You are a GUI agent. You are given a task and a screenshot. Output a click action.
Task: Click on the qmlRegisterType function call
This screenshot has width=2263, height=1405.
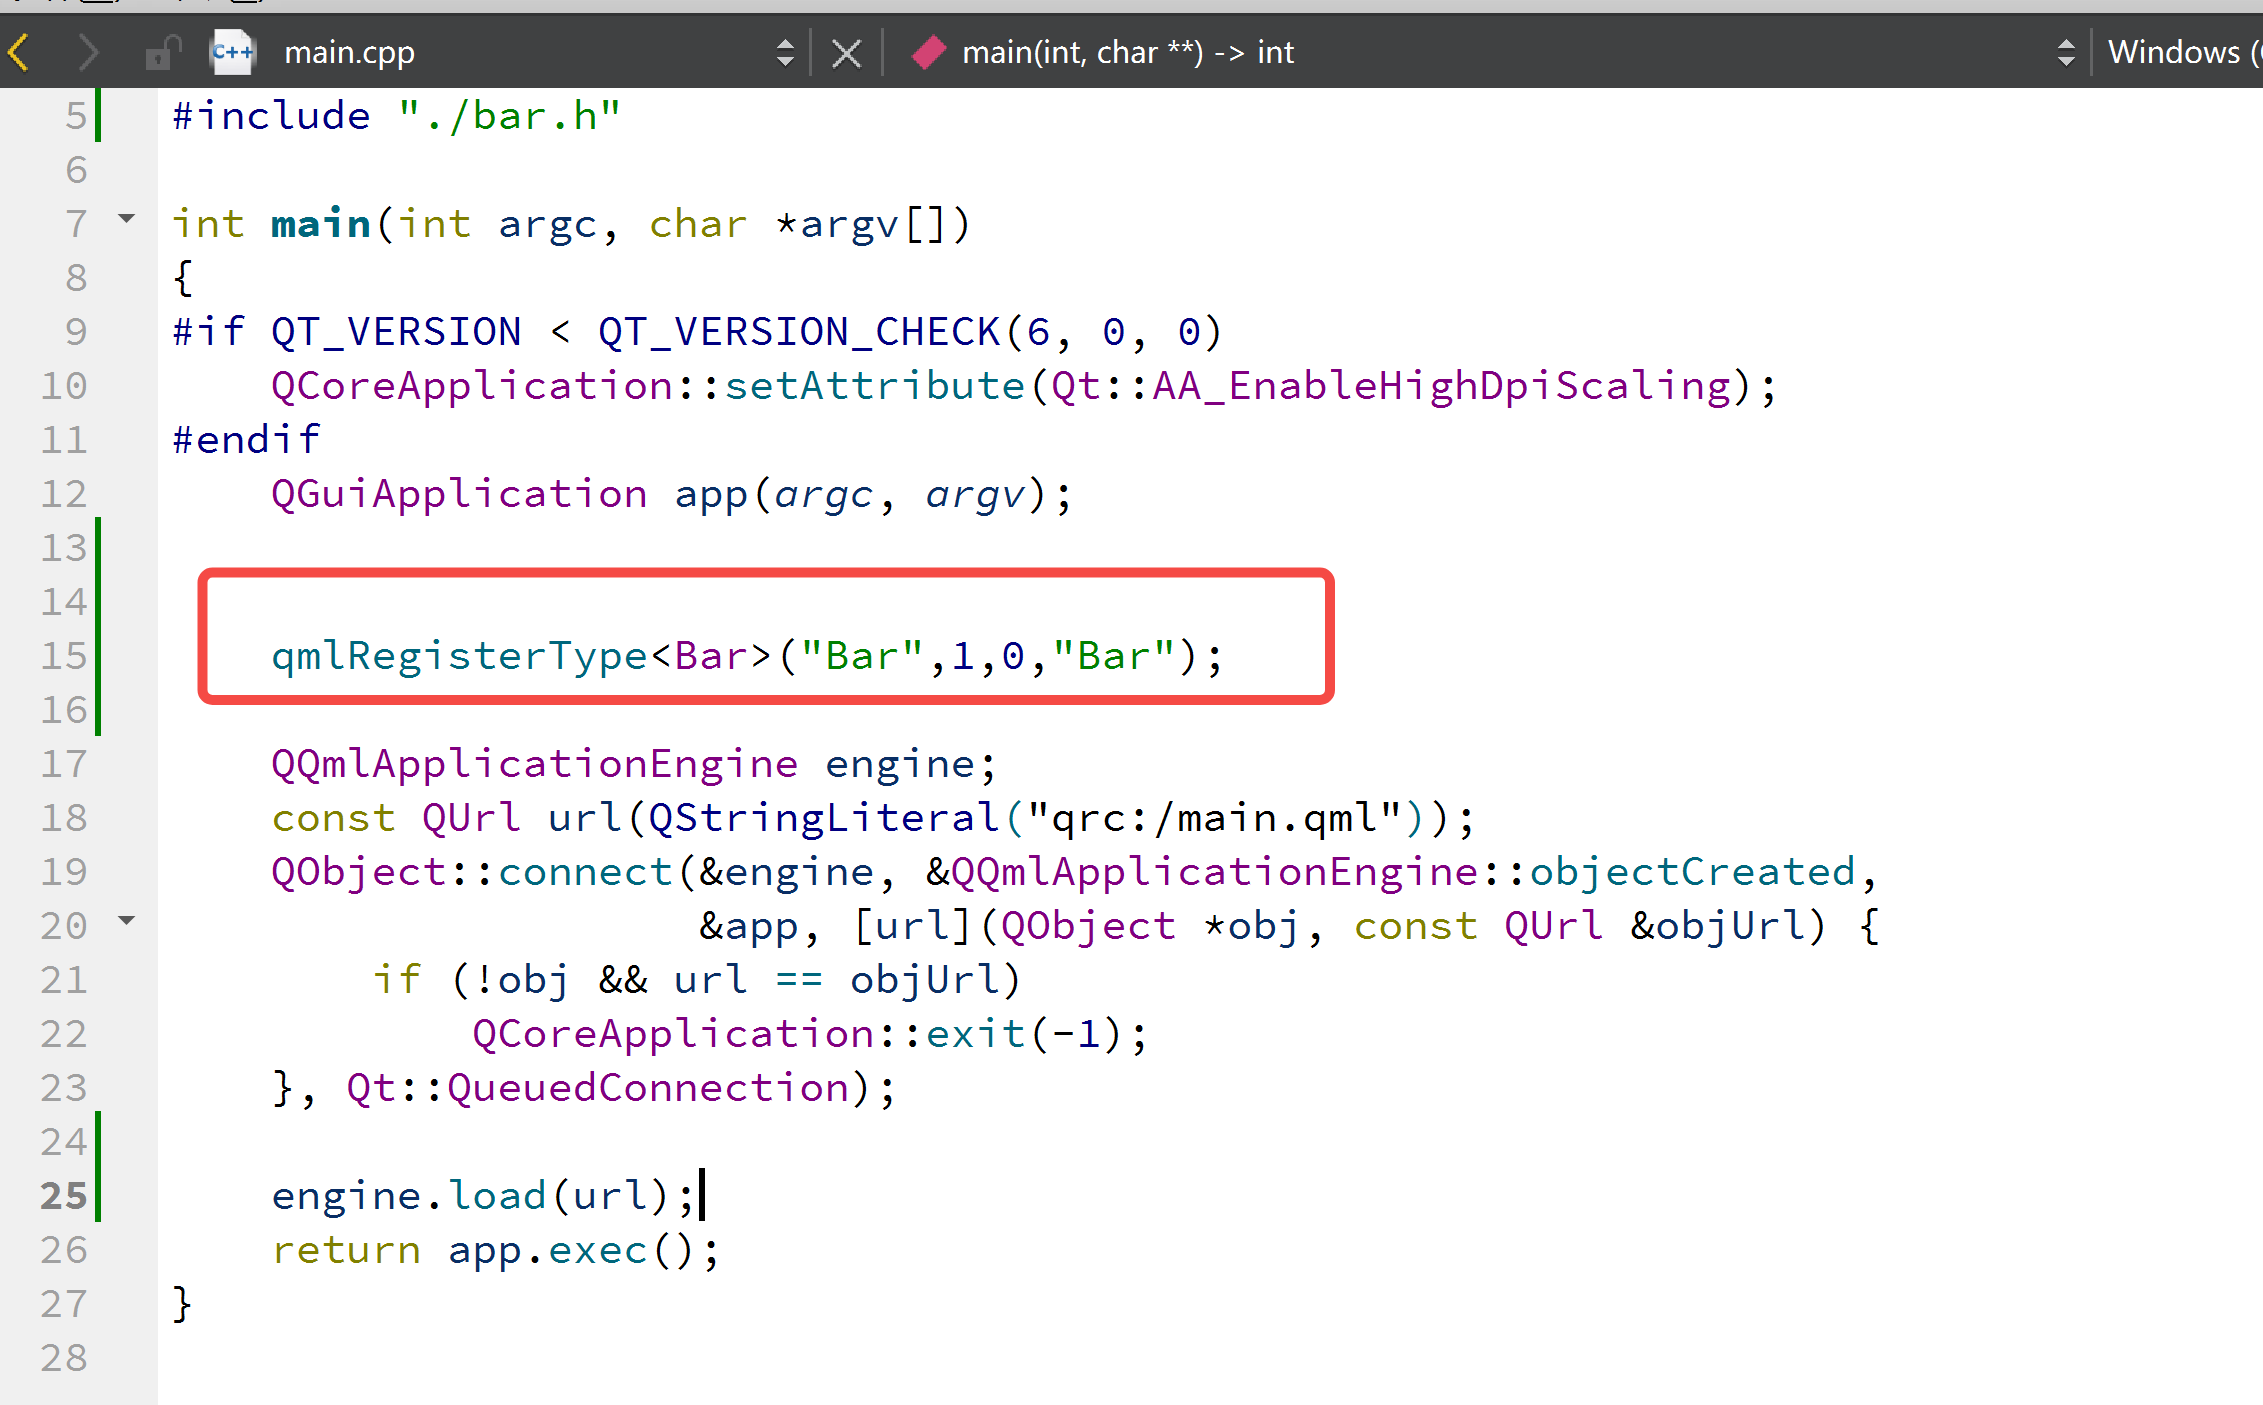460,656
